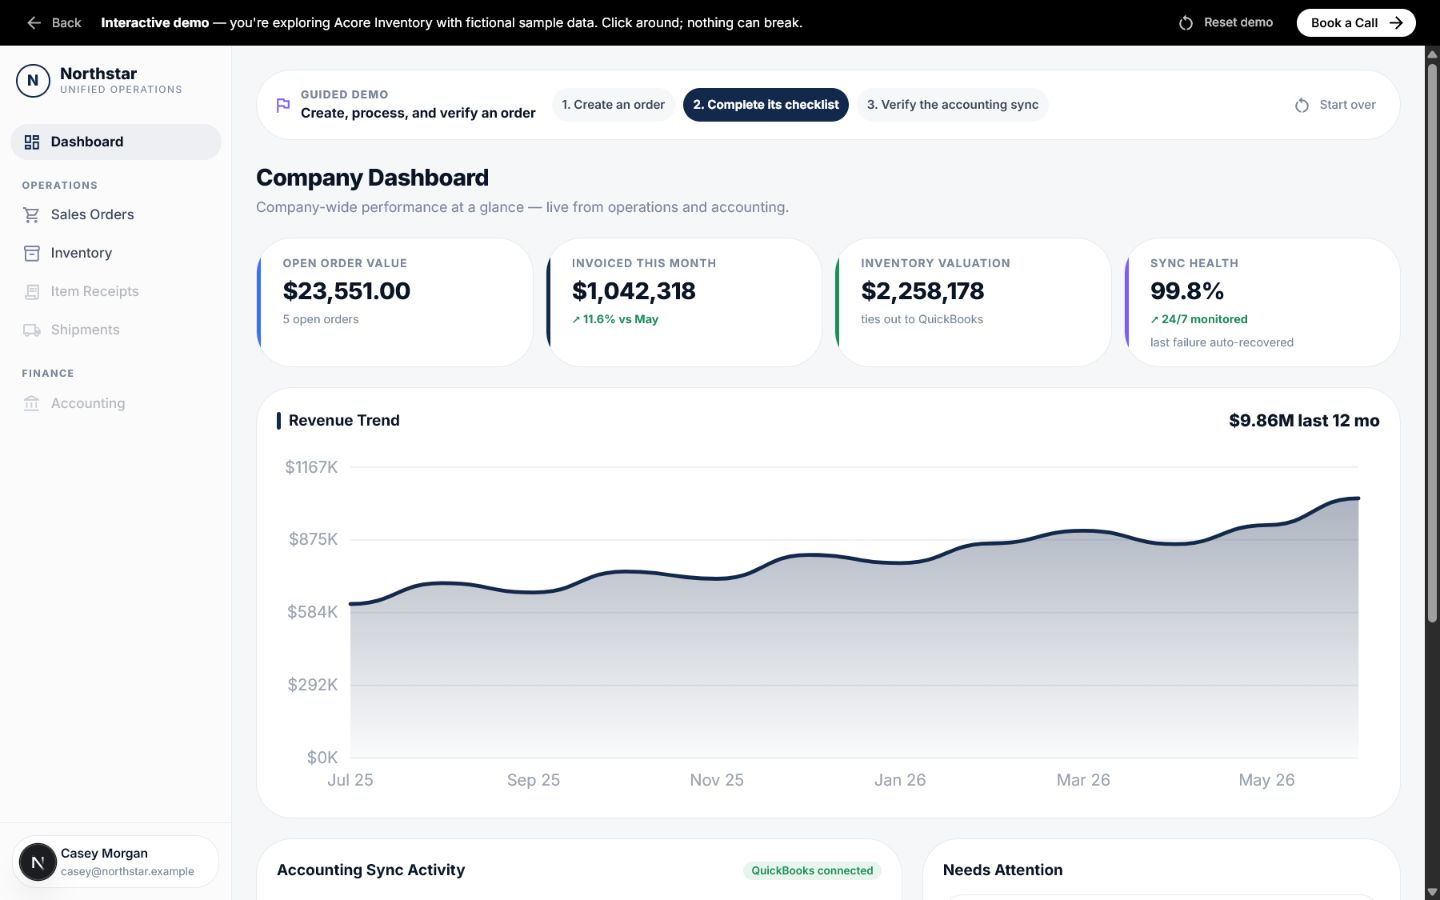Click the QuickBooks connected badge
This screenshot has height=900, width=1440.
(812, 871)
